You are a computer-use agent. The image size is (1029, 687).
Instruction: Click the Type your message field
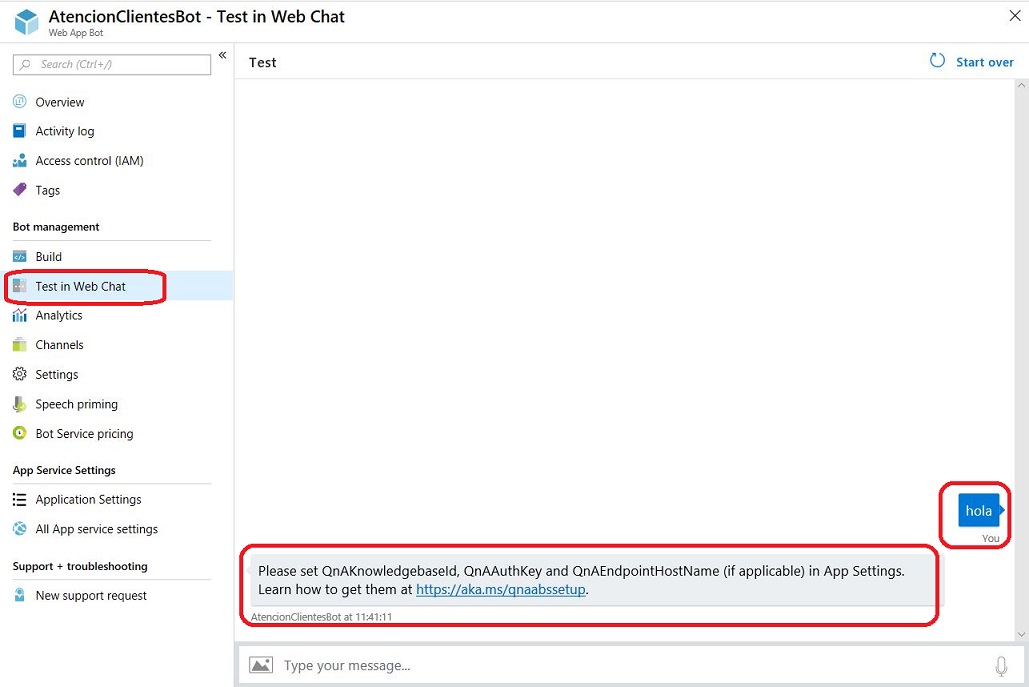coord(633,665)
